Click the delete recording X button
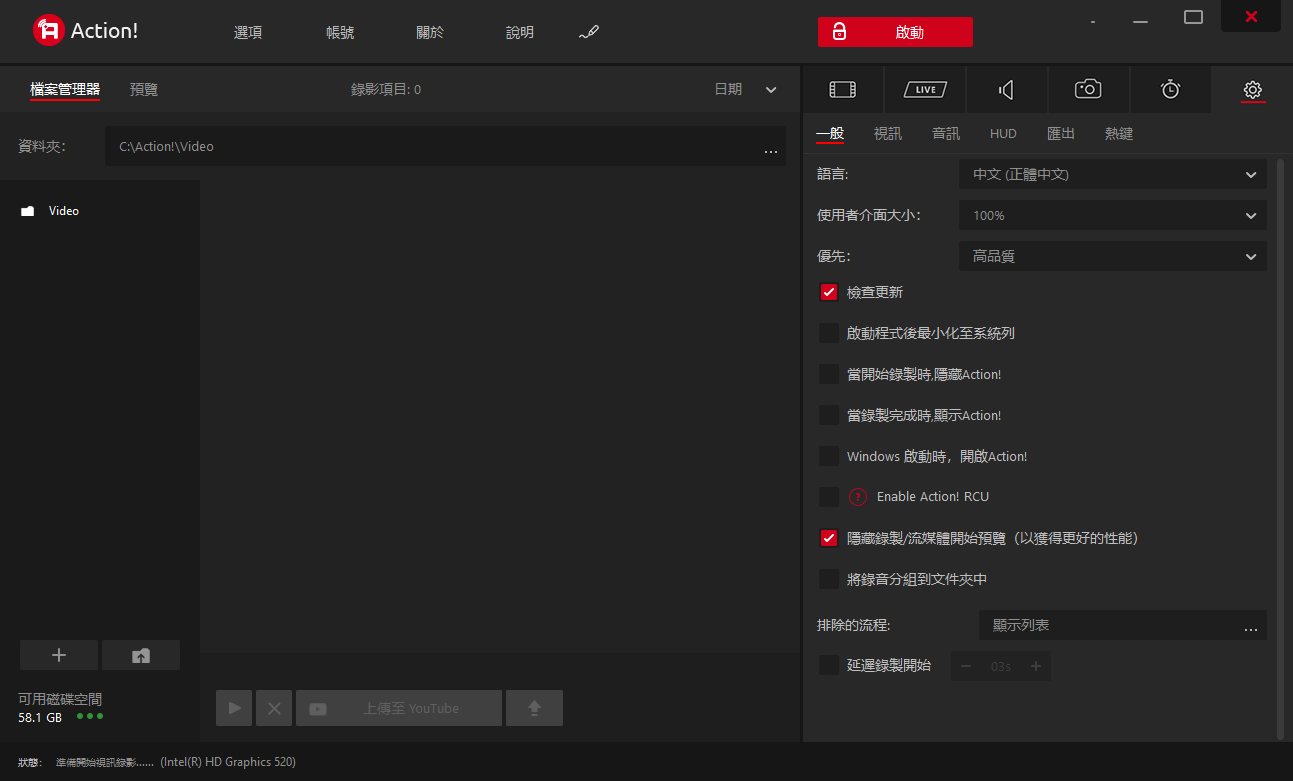The width and height of the screenshot is (1293, 781). [274, 708]
